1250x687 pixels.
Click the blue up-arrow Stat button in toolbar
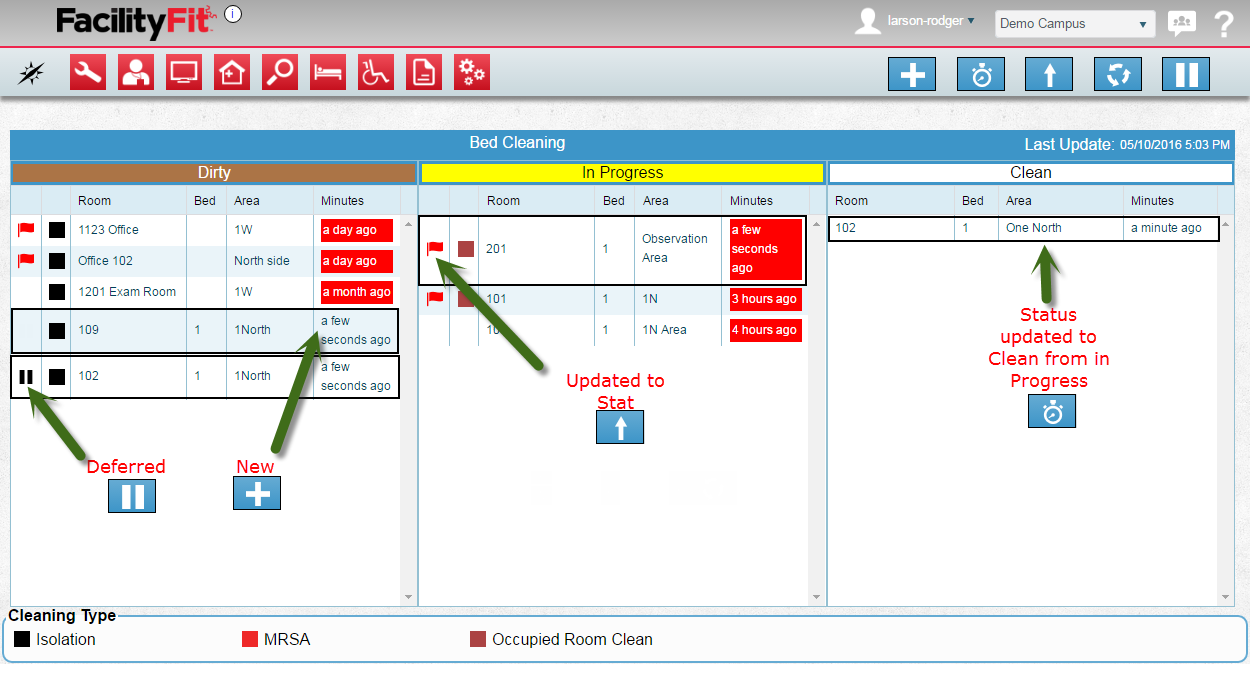1049,75
